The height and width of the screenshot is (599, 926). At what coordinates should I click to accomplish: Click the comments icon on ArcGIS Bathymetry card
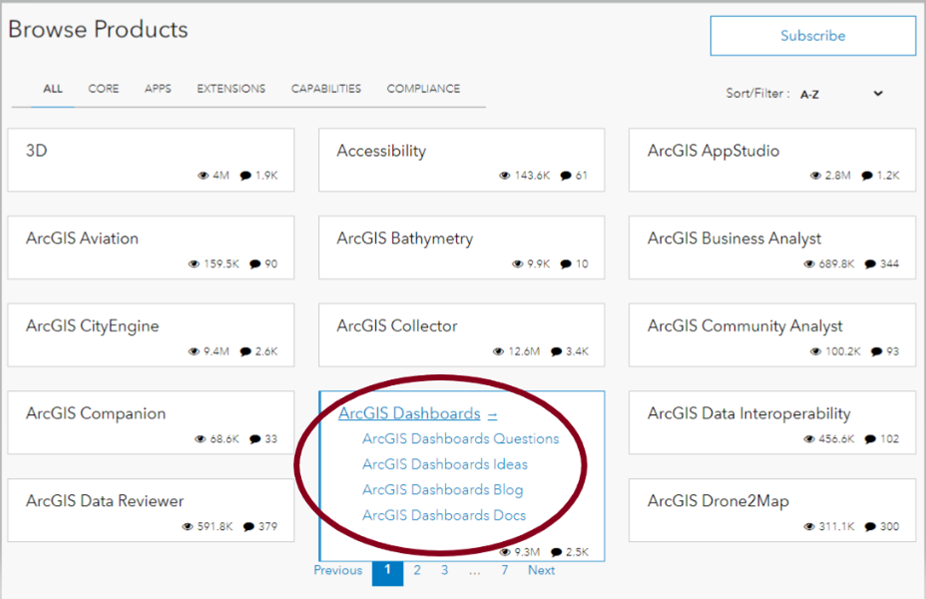pyautogui.click(x=566, y=264)
